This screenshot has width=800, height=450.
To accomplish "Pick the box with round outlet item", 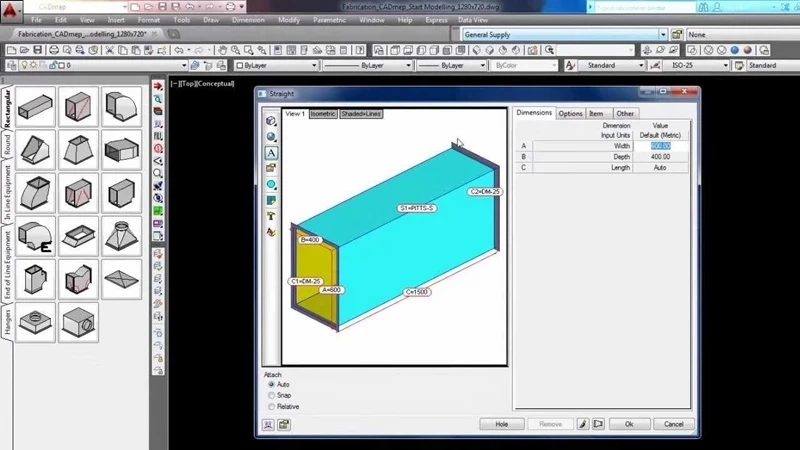I will pyautogui.click(x=78, y=322).
